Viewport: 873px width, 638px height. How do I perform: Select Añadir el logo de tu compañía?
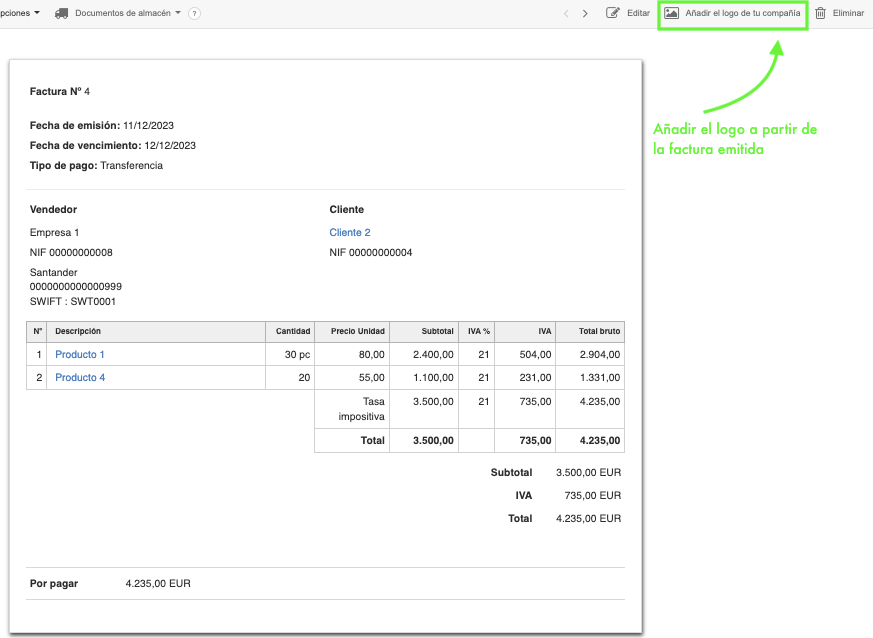[742, 14]
